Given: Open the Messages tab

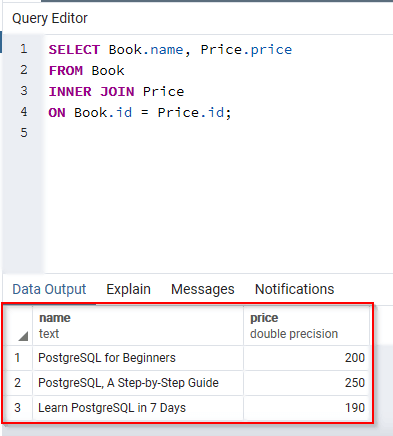Looking at the screenshot, I should pyautogui.click(x=203, y=289).
